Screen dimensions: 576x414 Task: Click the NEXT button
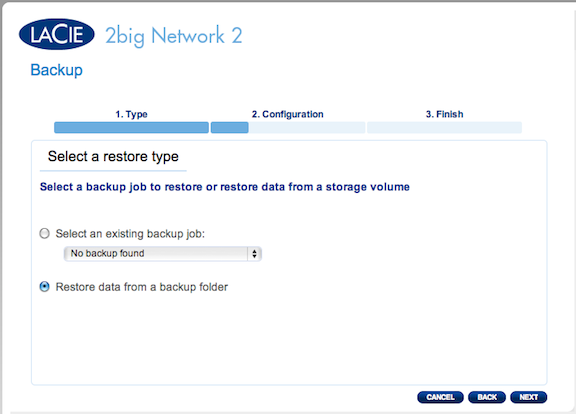pos(529,397)
